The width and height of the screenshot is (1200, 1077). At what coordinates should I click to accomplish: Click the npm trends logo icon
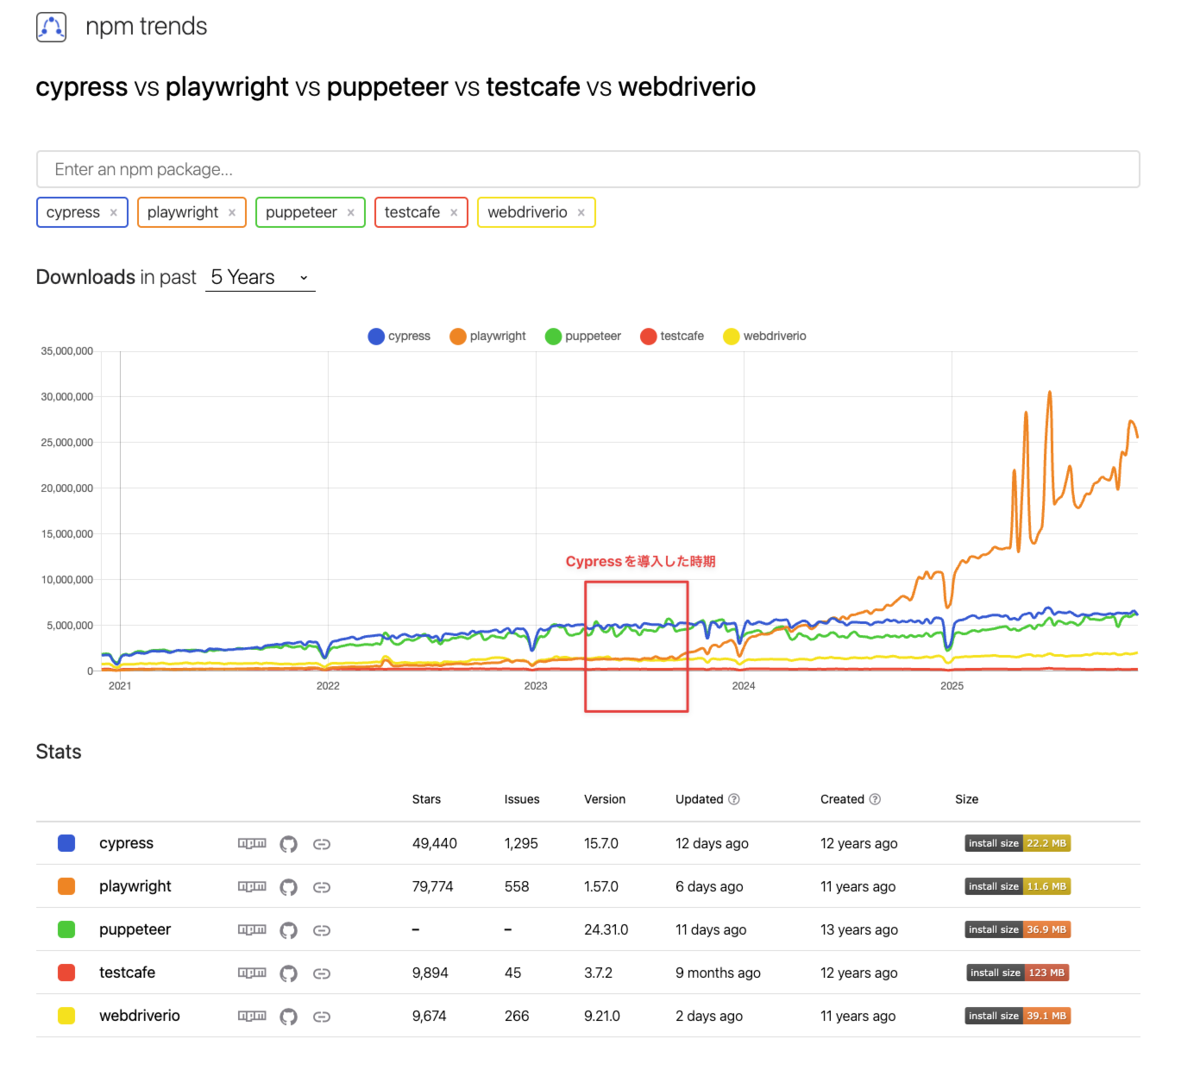click(51, 27)
